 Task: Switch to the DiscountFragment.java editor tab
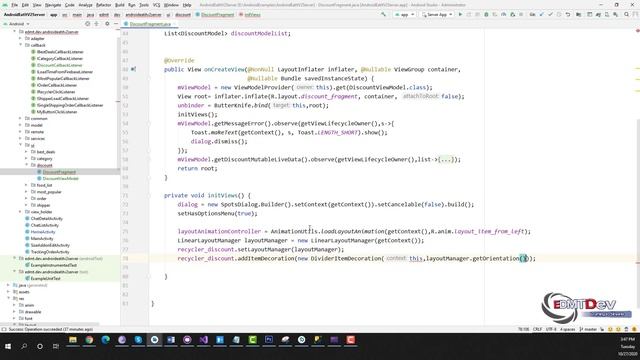(150, 24)
